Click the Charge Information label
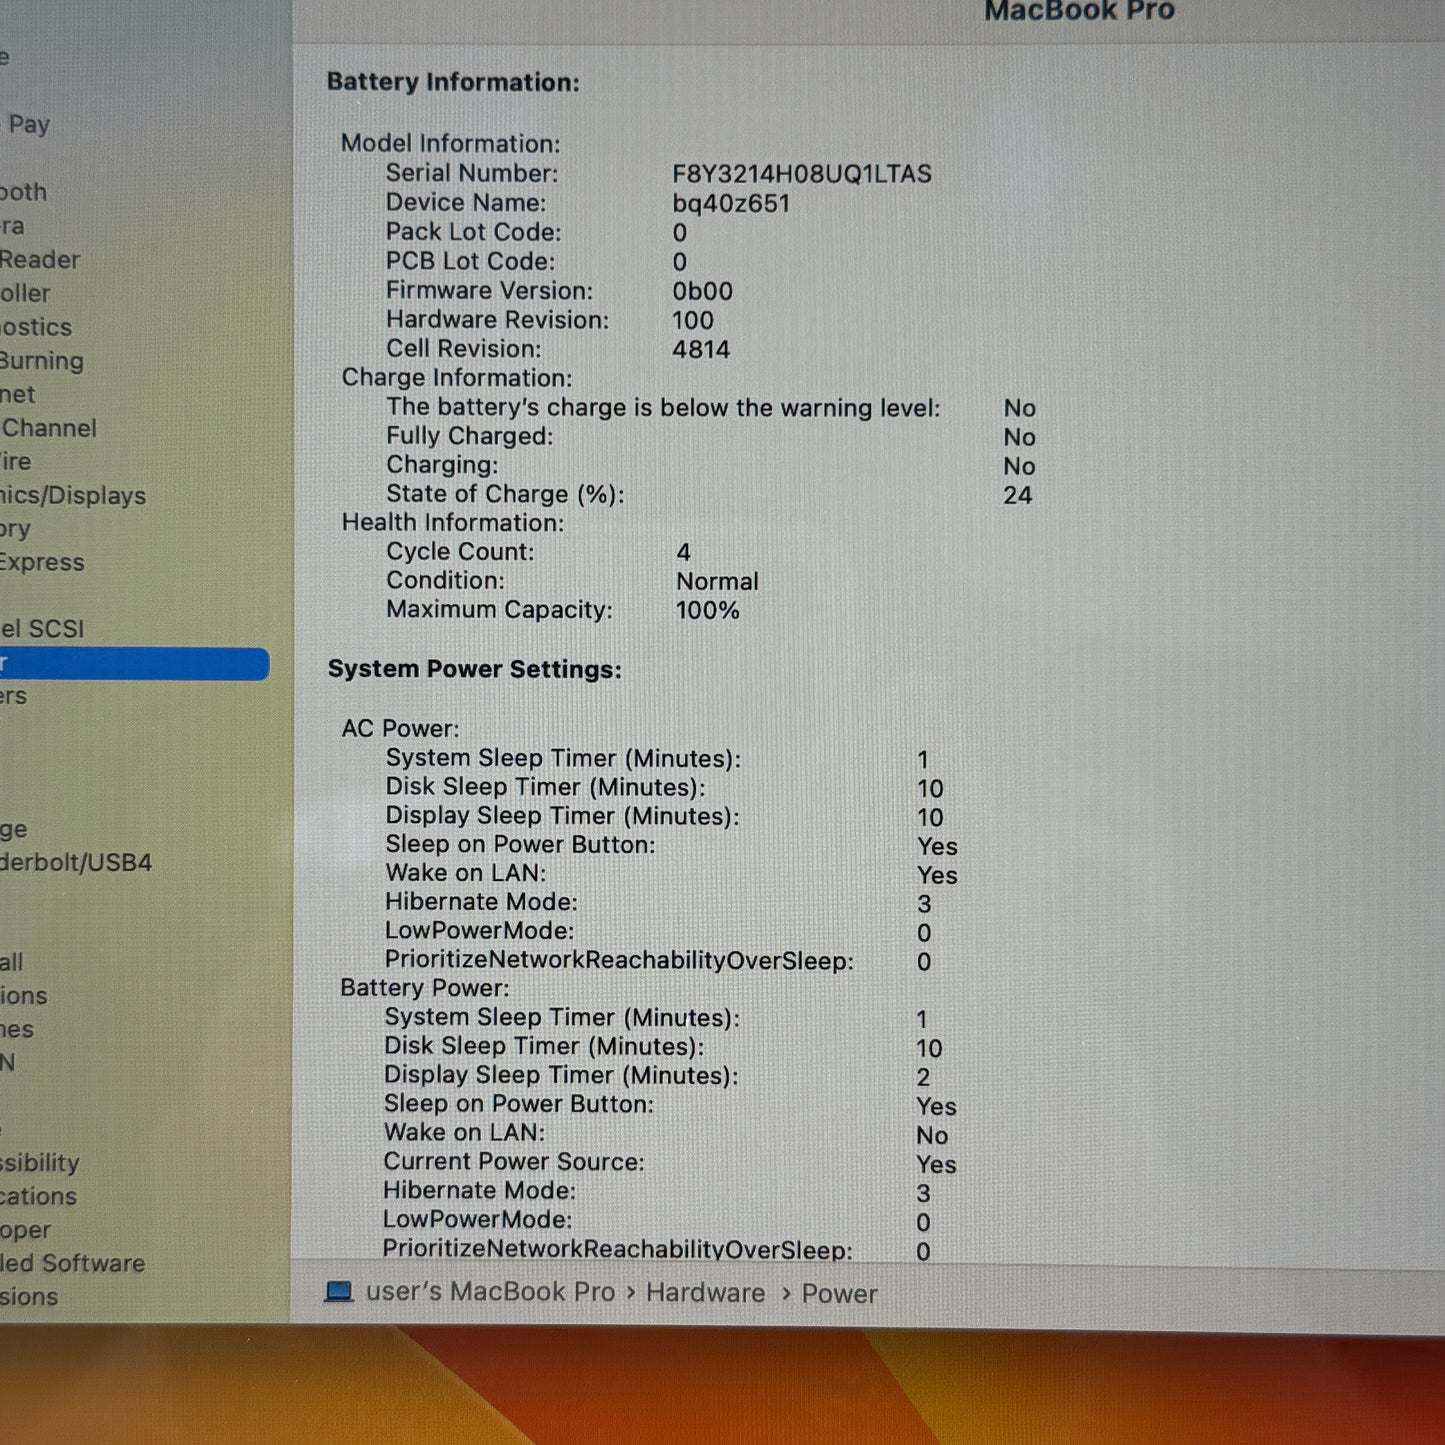 tap(457, 377)
